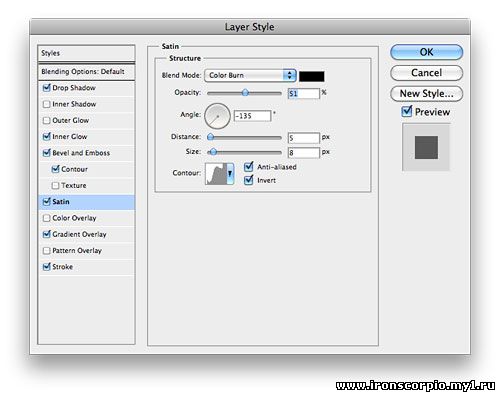Click the Contour curve thumbnail
Viewport: 500px width, 395px height.
coord(216,173)
